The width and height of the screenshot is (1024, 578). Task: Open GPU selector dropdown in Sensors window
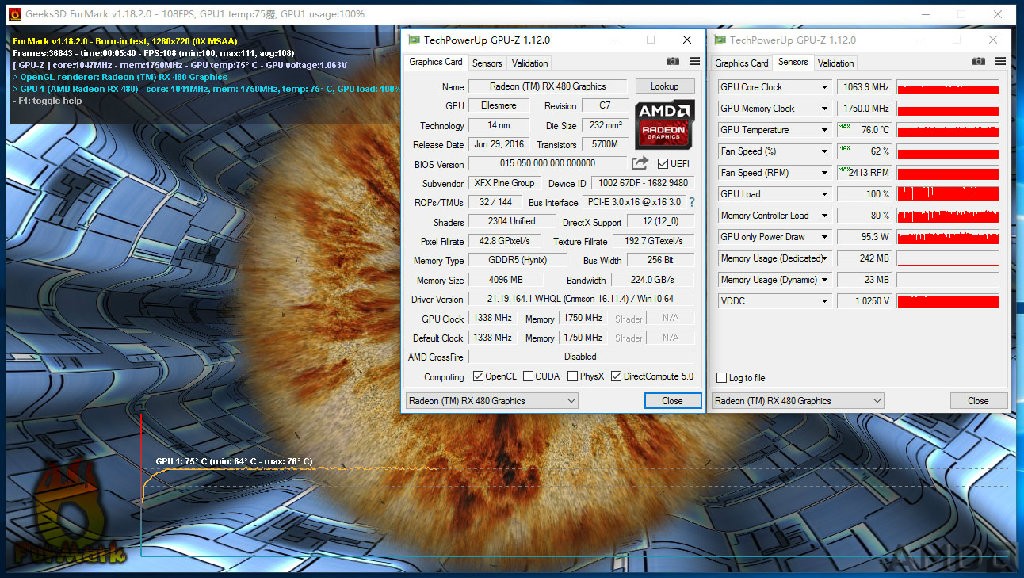point(798,400)
